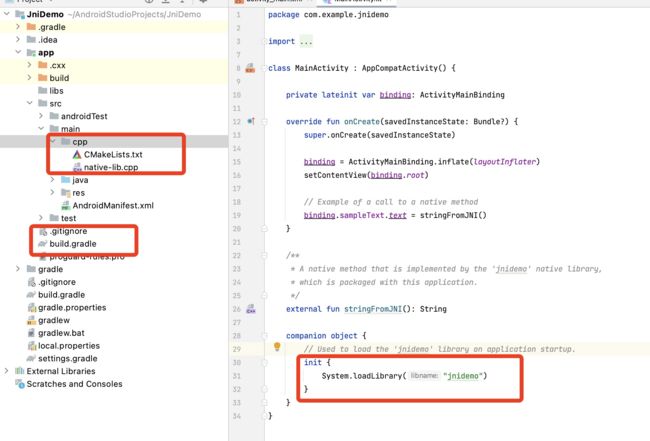The image size is (650, 441).
Task: Expand the androidTest folder chevron
Action: click(41, 116)
